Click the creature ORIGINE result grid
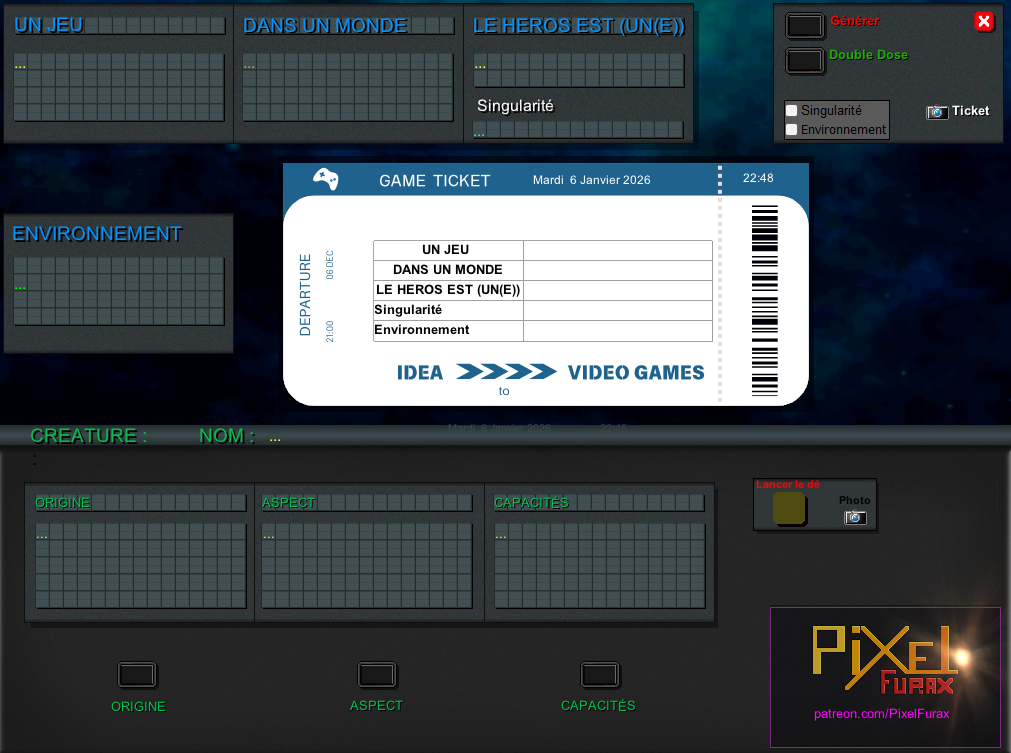 tap(141, 566)
